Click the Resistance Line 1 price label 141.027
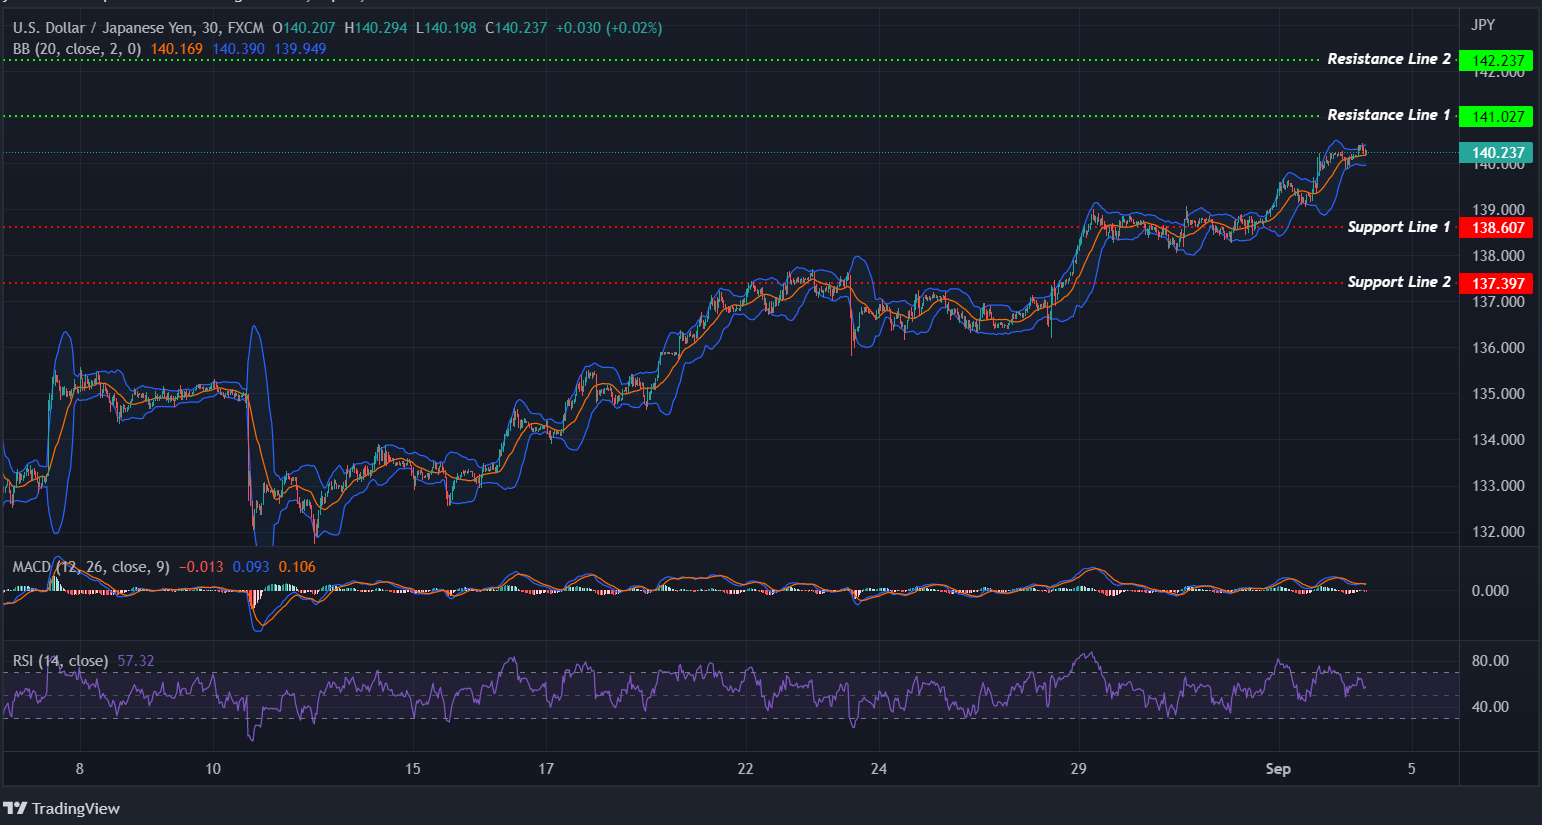 pos(1497,116)
